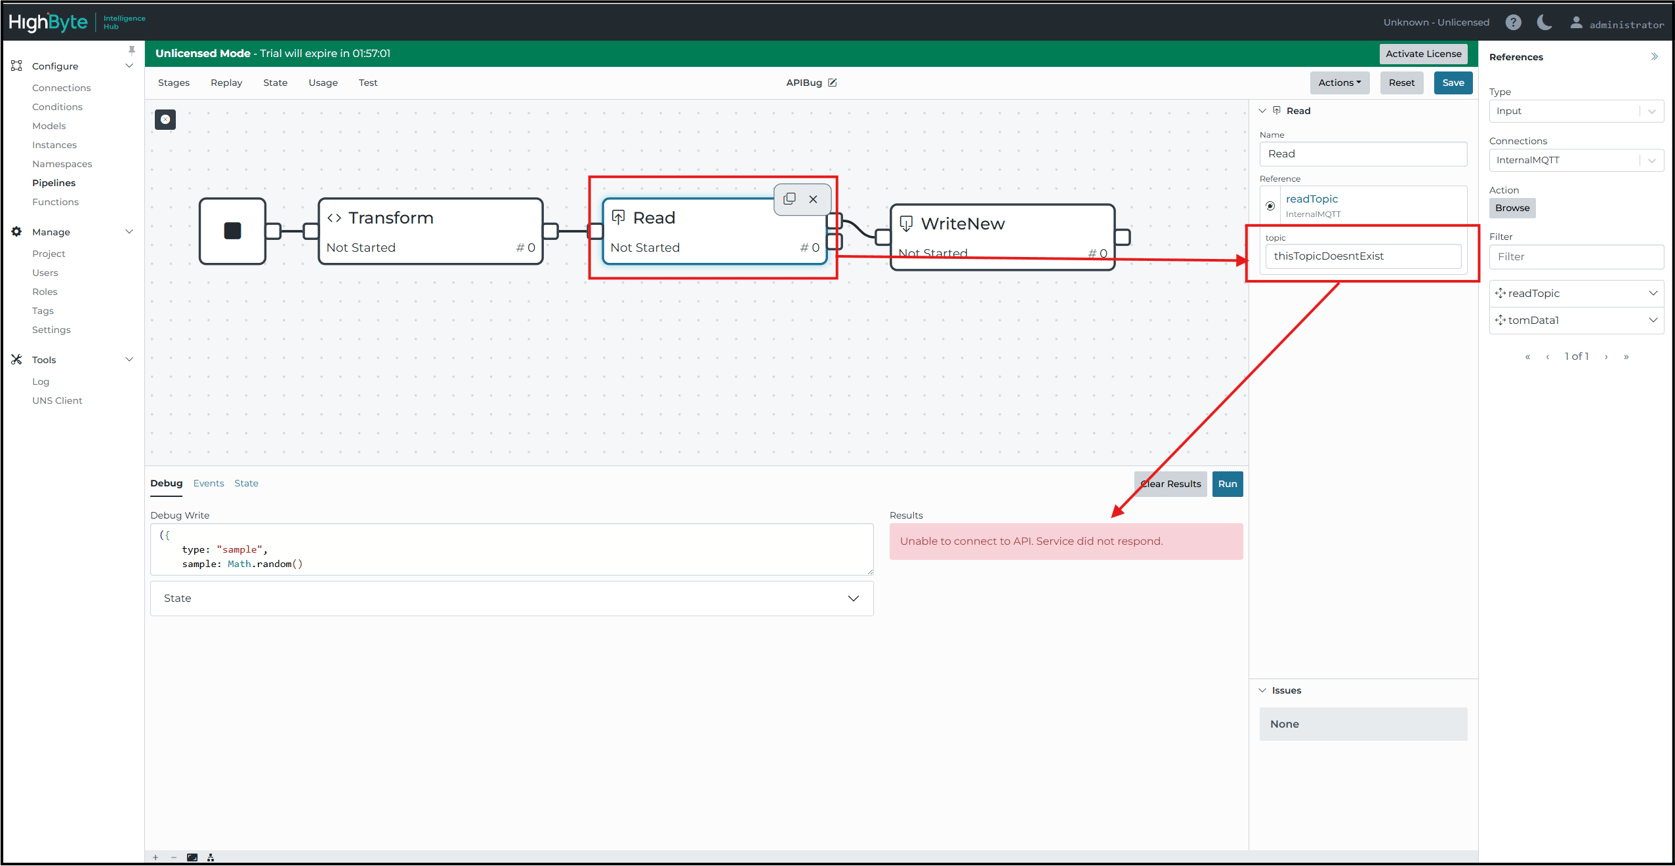Collapse the Issues section
Screen dimensions: 1675x866
coord(1262,691)
